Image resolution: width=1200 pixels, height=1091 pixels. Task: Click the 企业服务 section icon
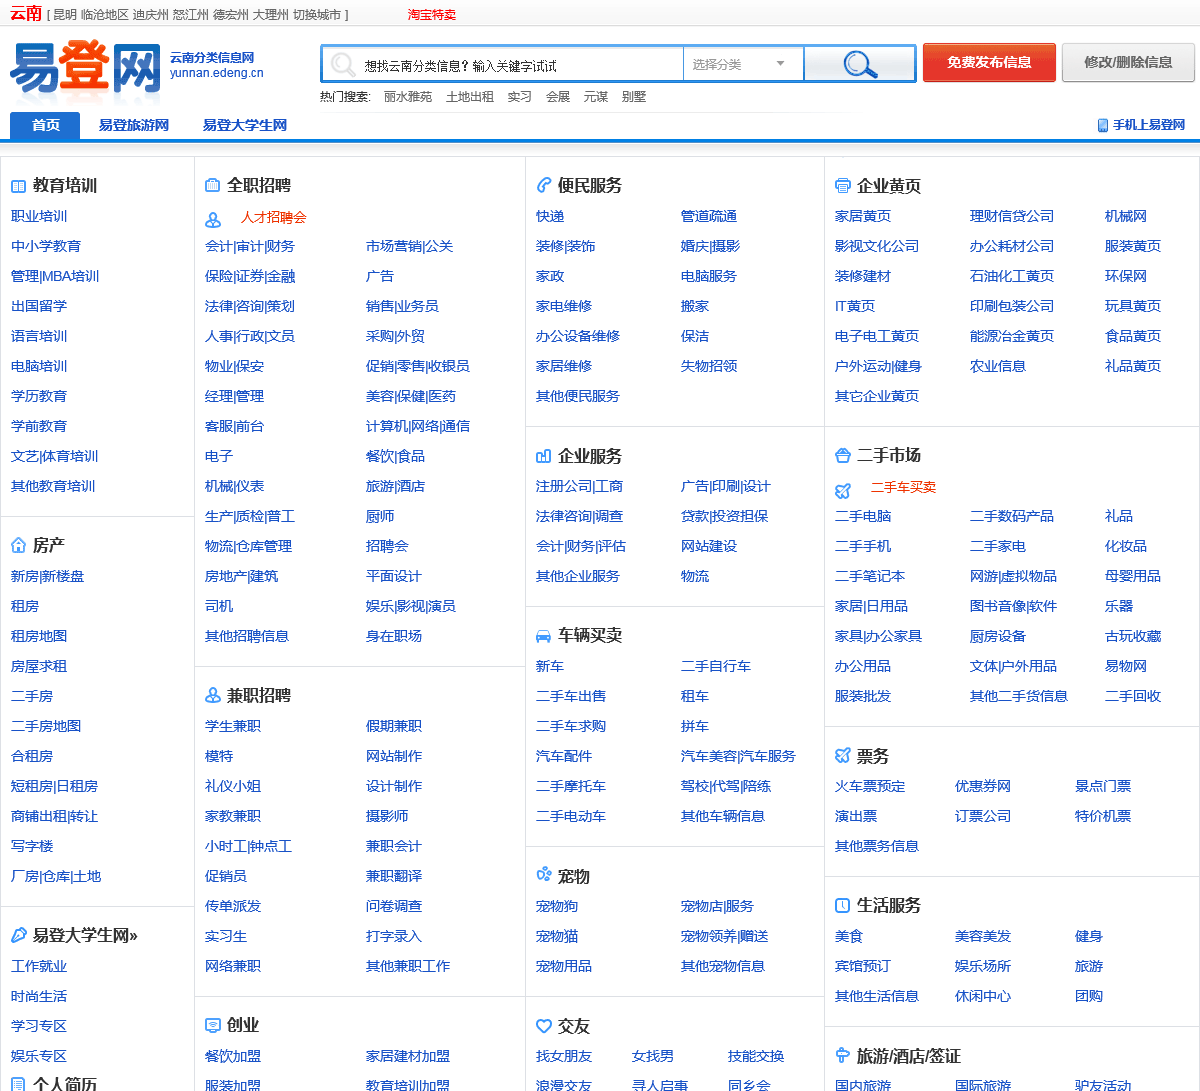[x=543, y=456]
